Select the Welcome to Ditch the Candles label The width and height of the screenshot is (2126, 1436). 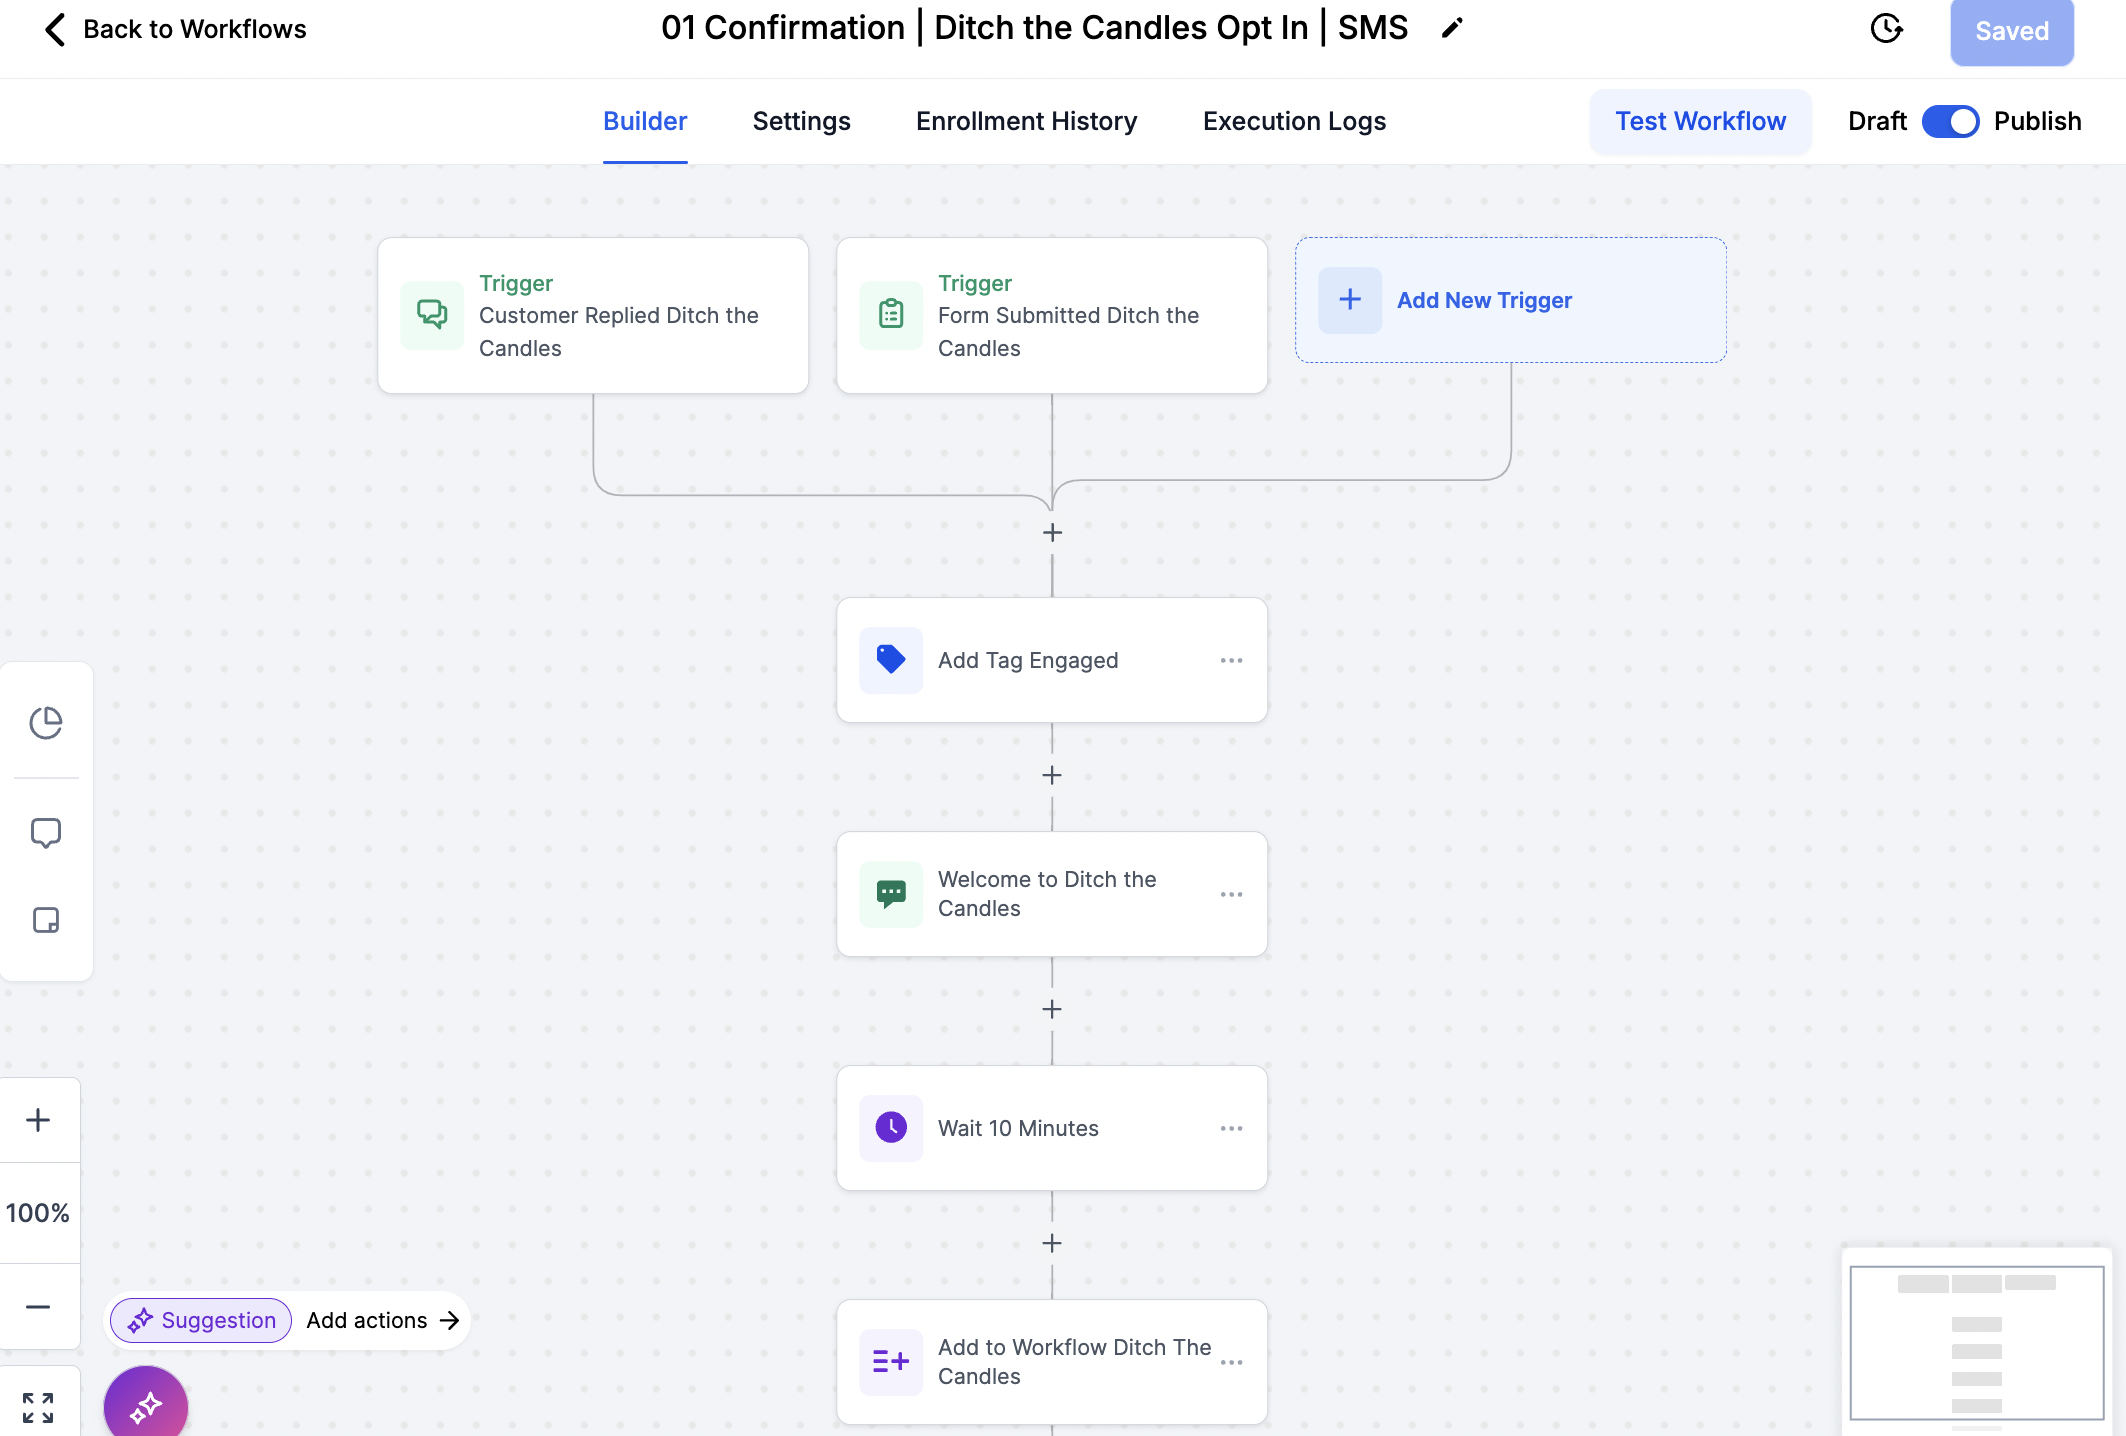pyautogui.click(x=1047, y=894)
